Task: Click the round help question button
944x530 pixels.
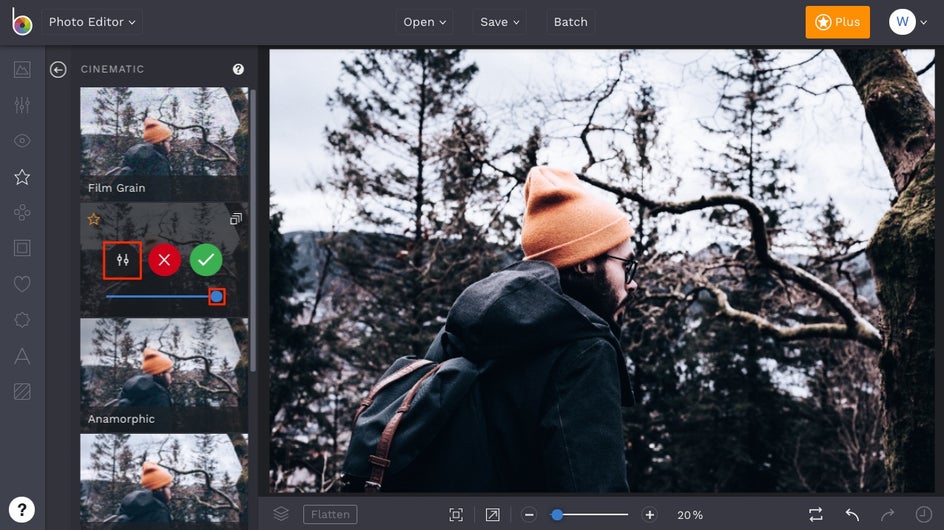Action: point(22,510)
